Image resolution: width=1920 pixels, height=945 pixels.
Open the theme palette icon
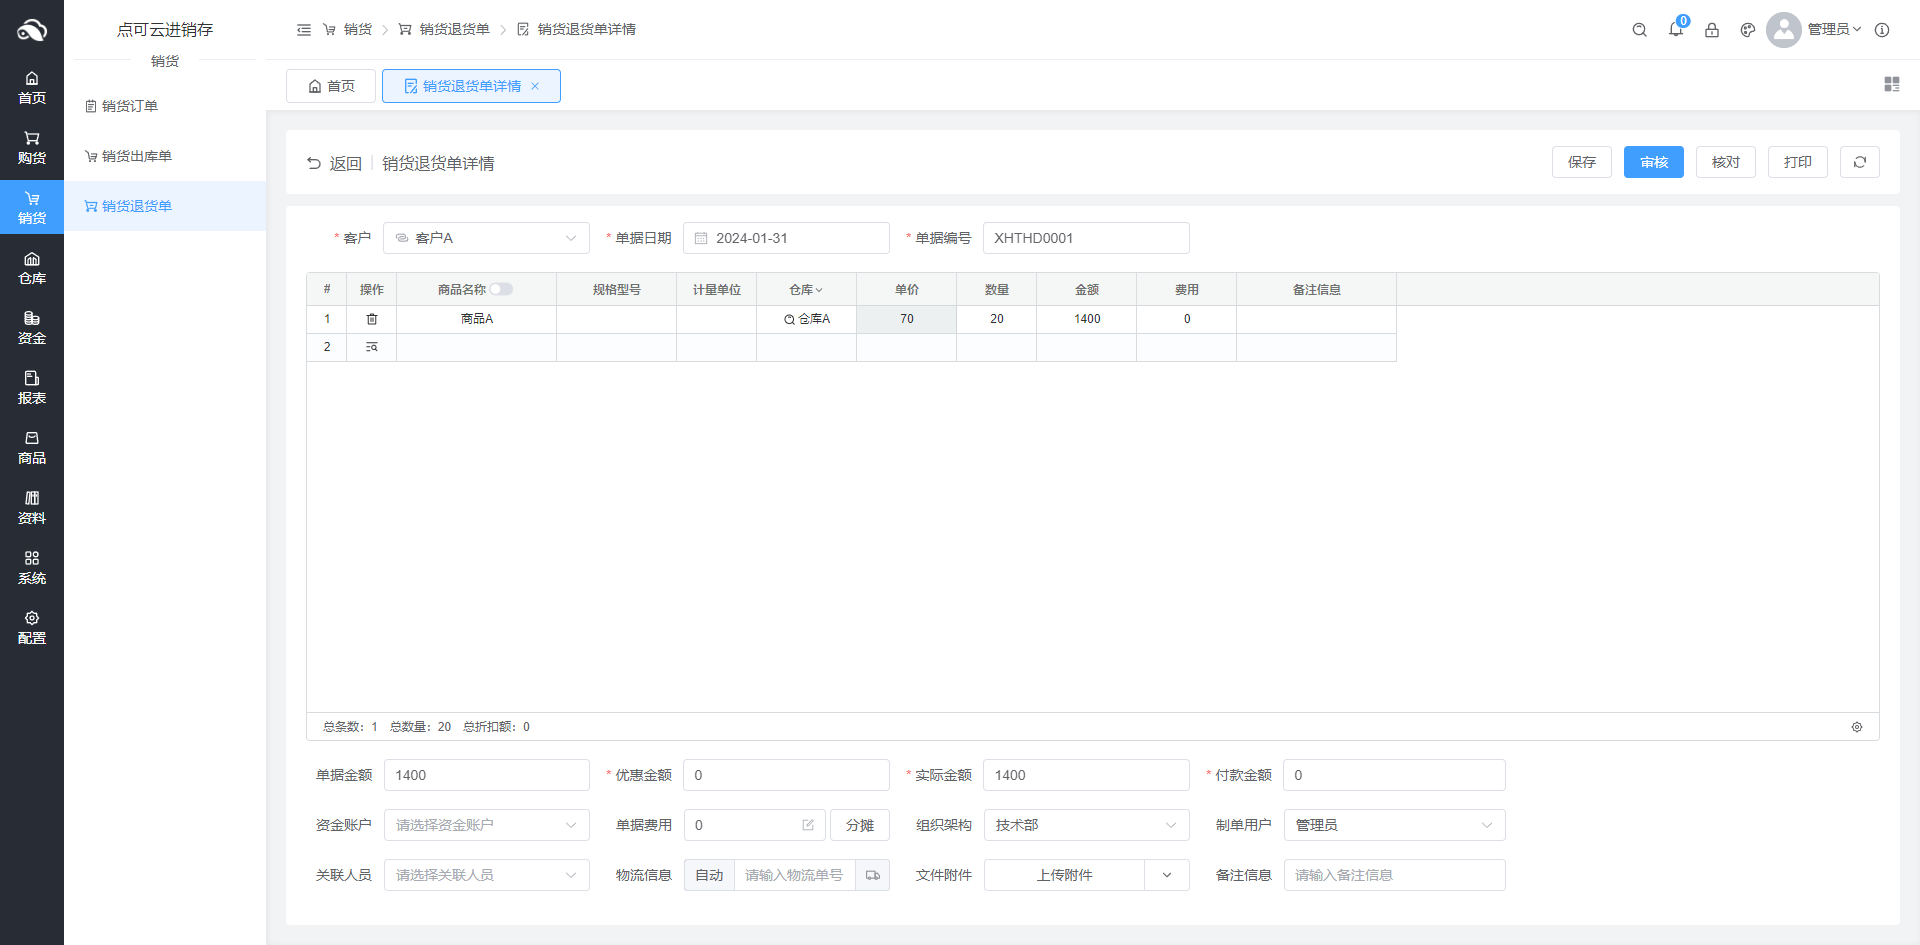click(x=1747, y=30)
